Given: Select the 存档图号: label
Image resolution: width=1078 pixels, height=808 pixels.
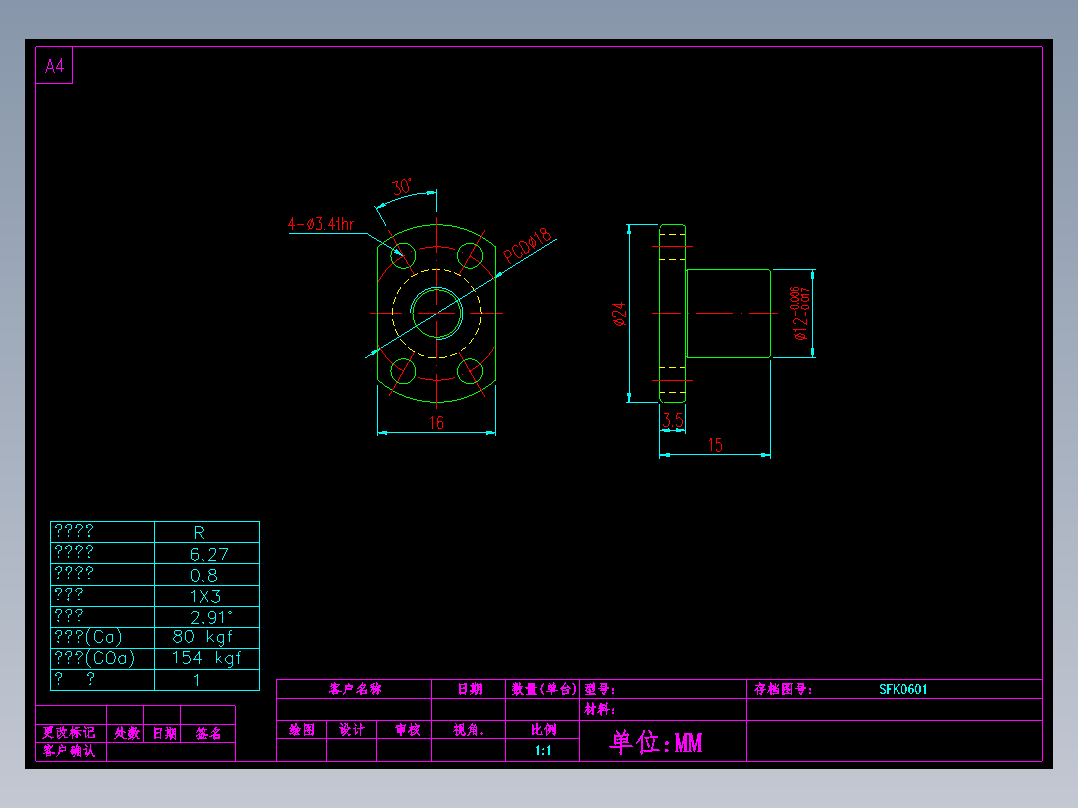Looking at the screenshot, I should tap(783, 689).
